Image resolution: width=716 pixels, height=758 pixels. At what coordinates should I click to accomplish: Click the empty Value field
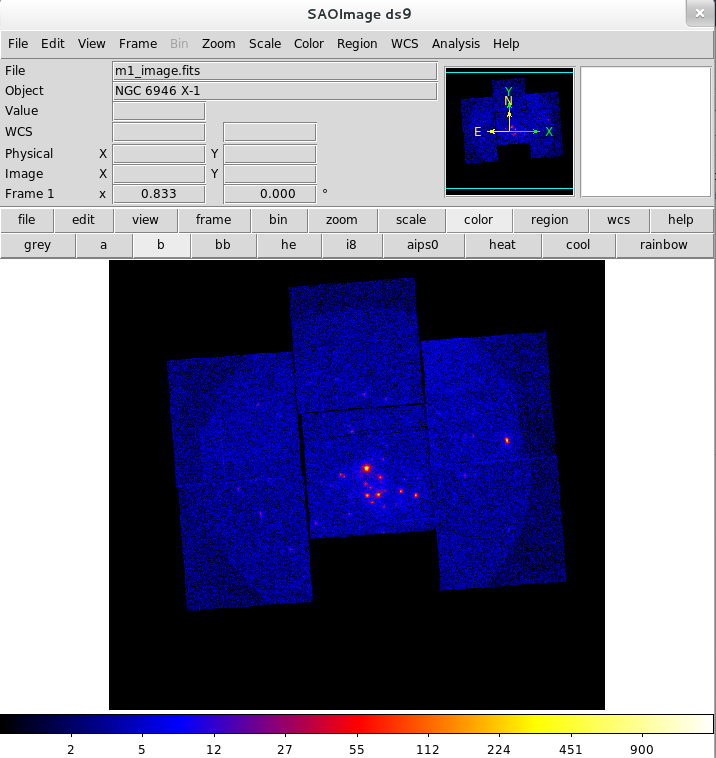click(159, 111)
